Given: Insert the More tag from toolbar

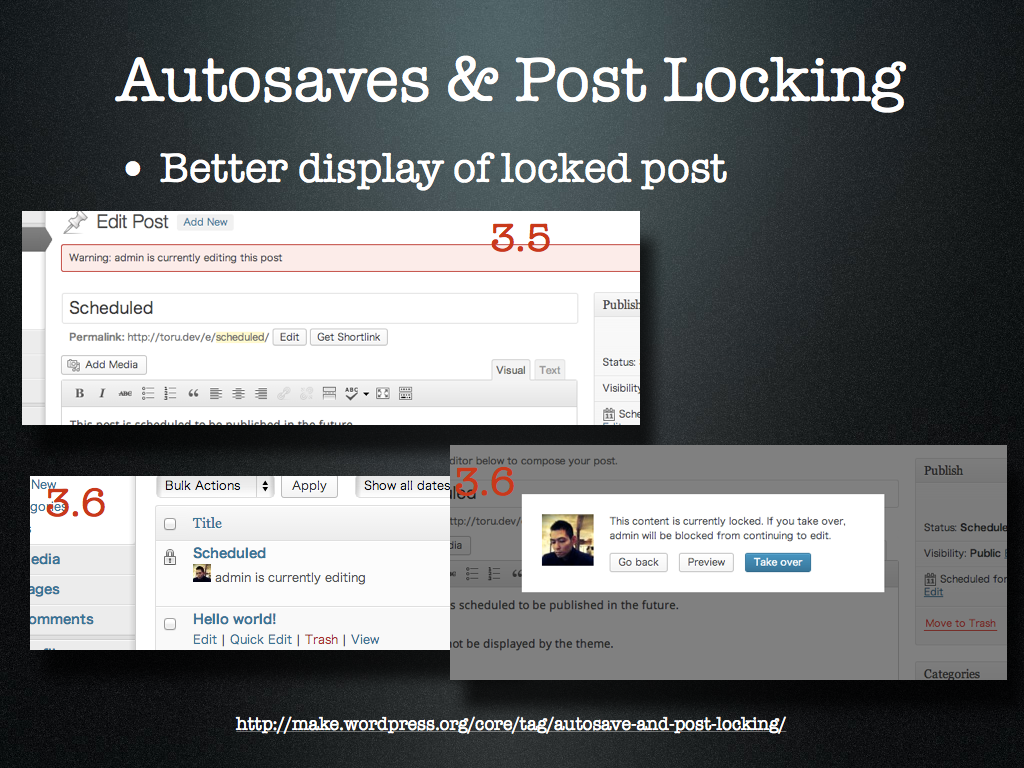Looking at the screenshot, I should pos(329,393).
